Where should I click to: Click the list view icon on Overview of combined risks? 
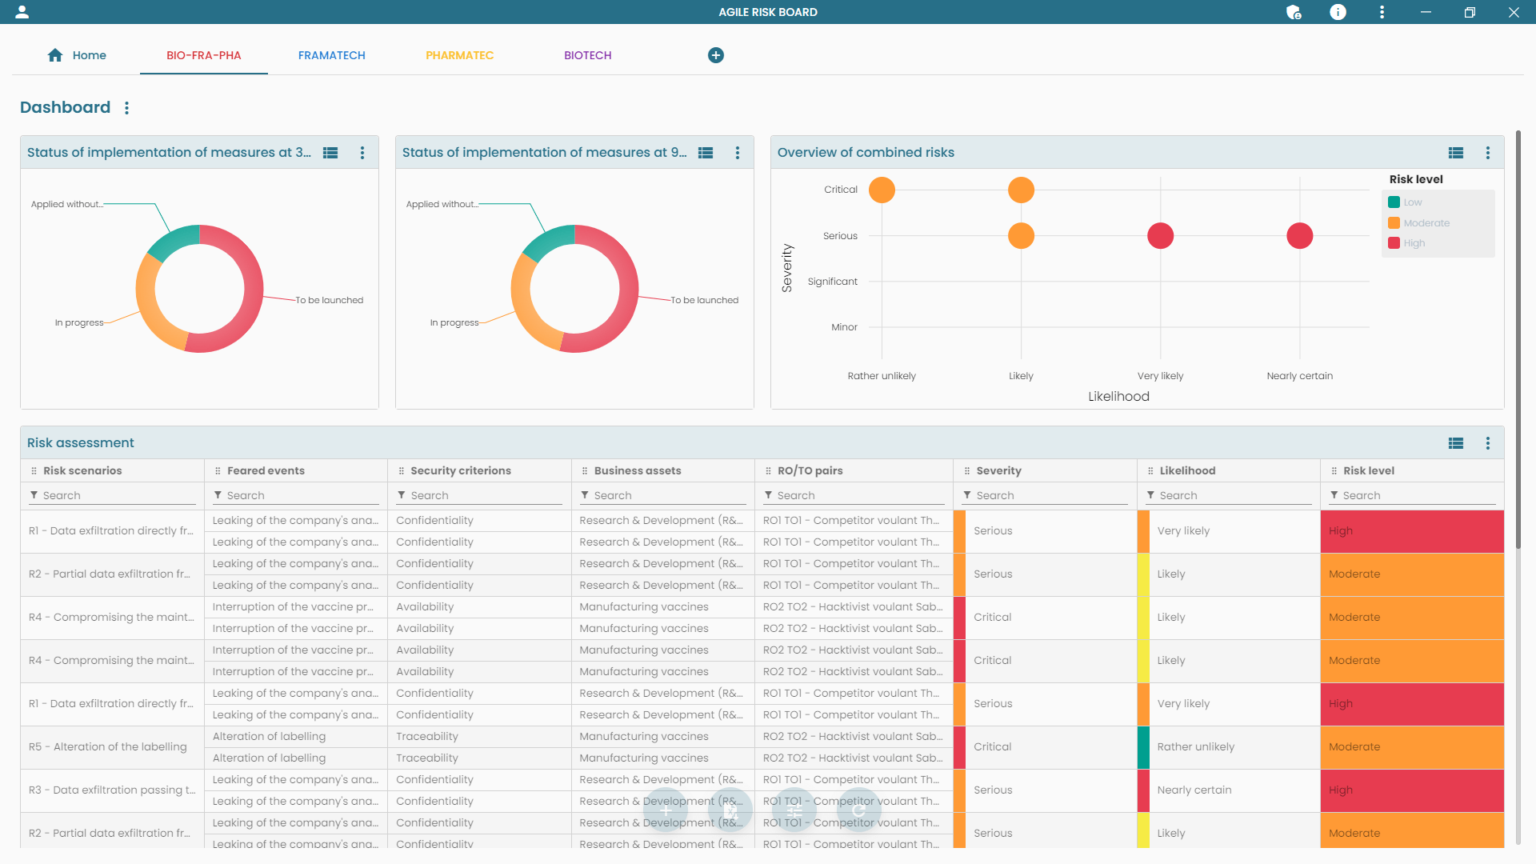pyautogui.click(x=1456, y=152)
